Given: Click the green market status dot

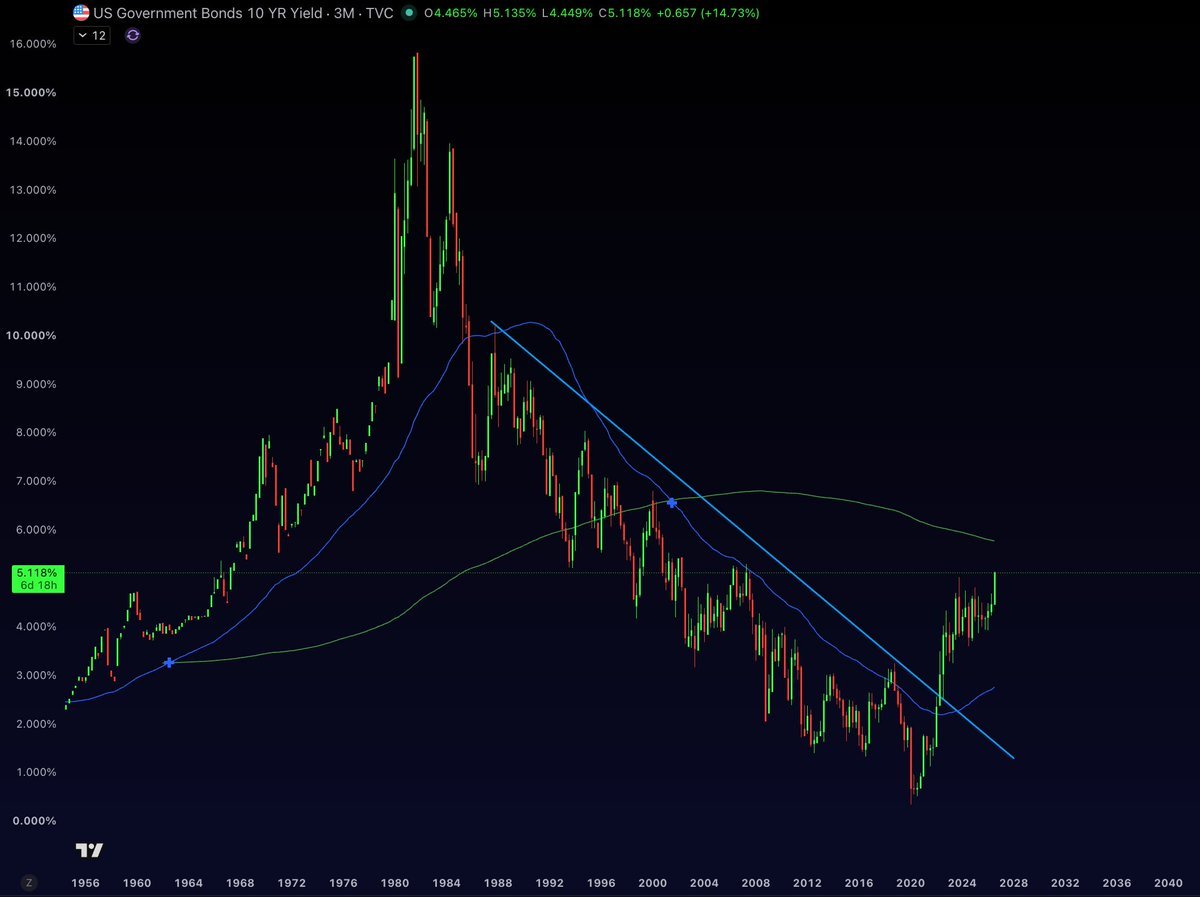Looking at the screenshot, I should [408, 13].
